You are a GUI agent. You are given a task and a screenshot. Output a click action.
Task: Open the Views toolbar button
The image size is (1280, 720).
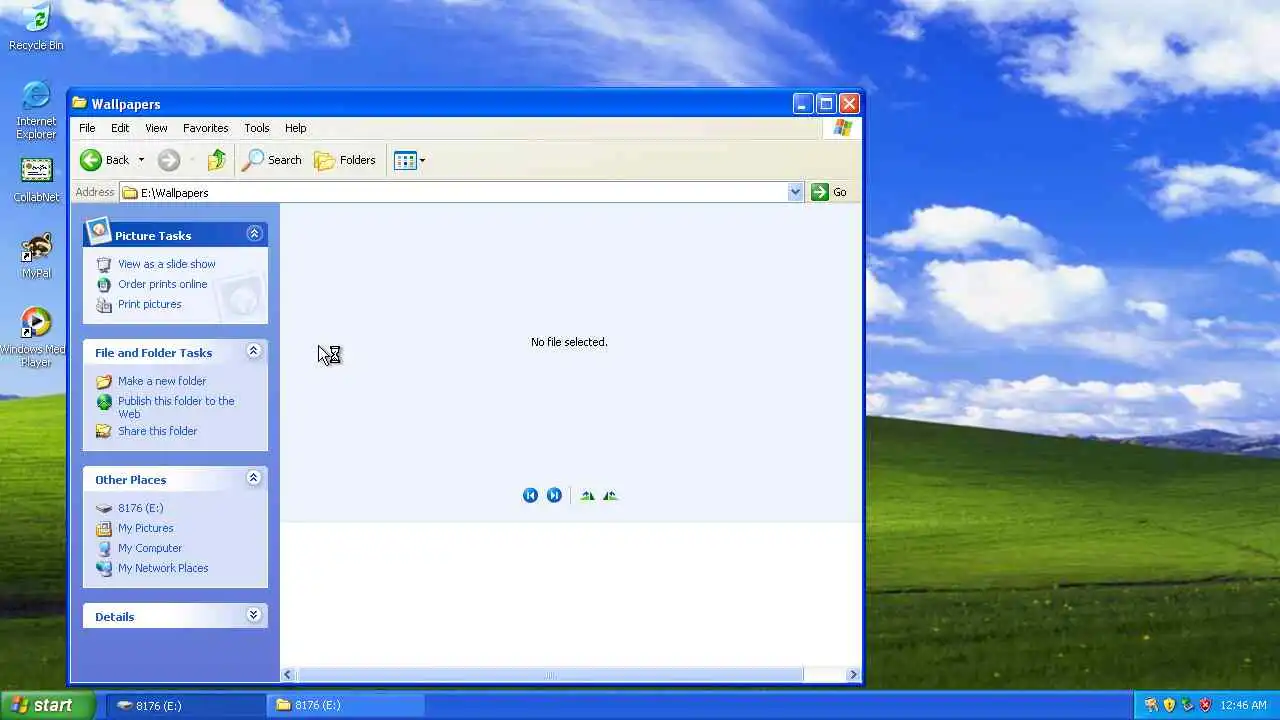click(409, 160)
